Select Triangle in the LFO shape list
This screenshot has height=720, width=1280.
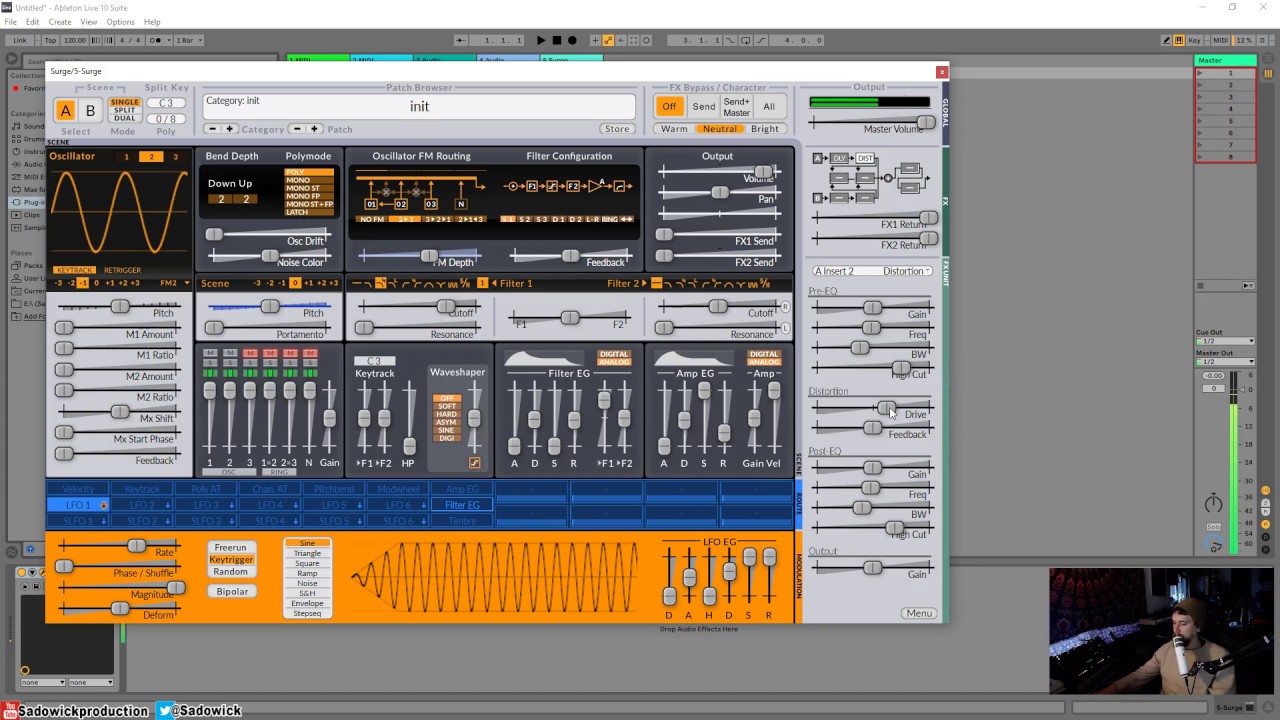tap(307, 553)
